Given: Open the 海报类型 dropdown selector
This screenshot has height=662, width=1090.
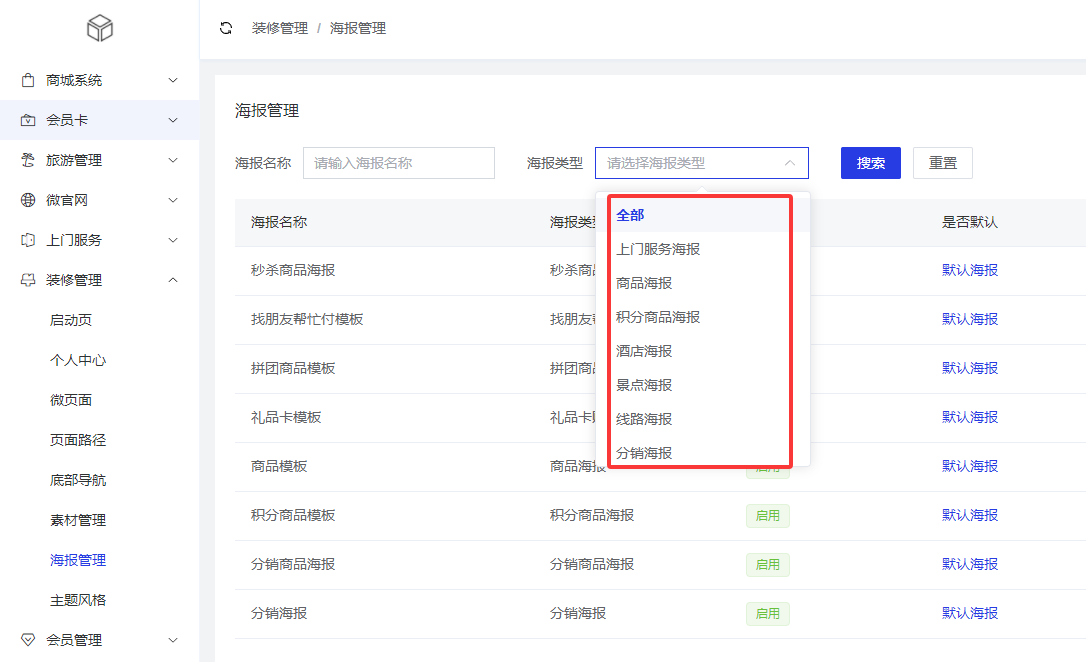Looking at the screenshot, I should 701,163.
